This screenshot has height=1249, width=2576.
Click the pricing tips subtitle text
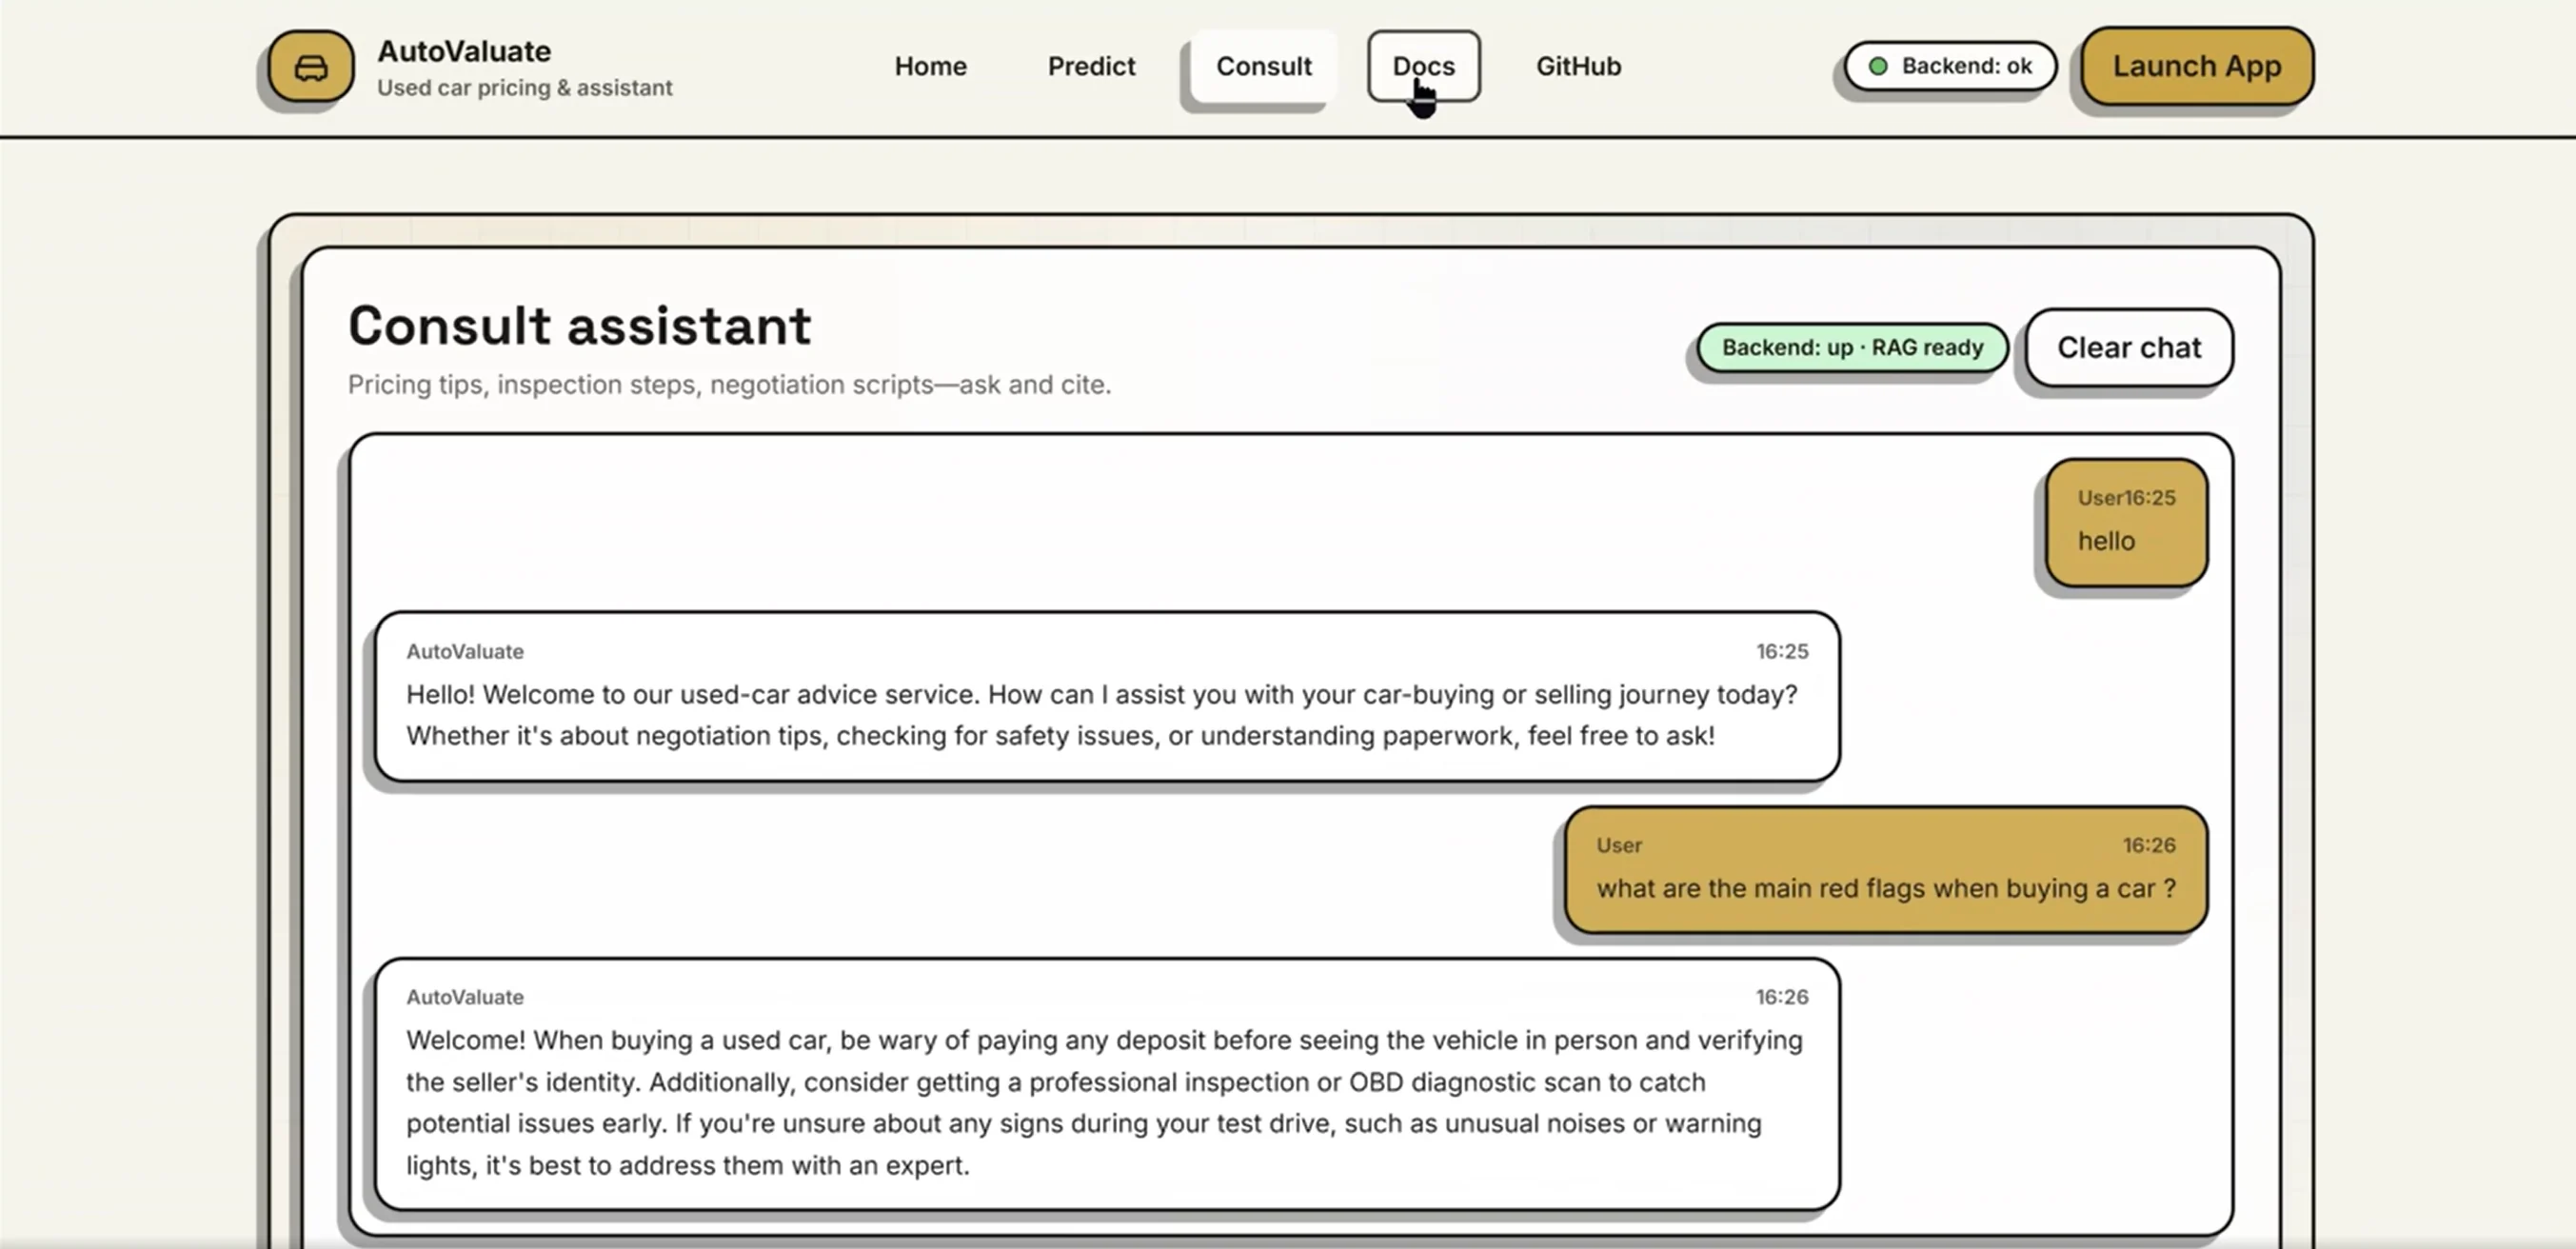pyautogui.click(x=729, y=384)
